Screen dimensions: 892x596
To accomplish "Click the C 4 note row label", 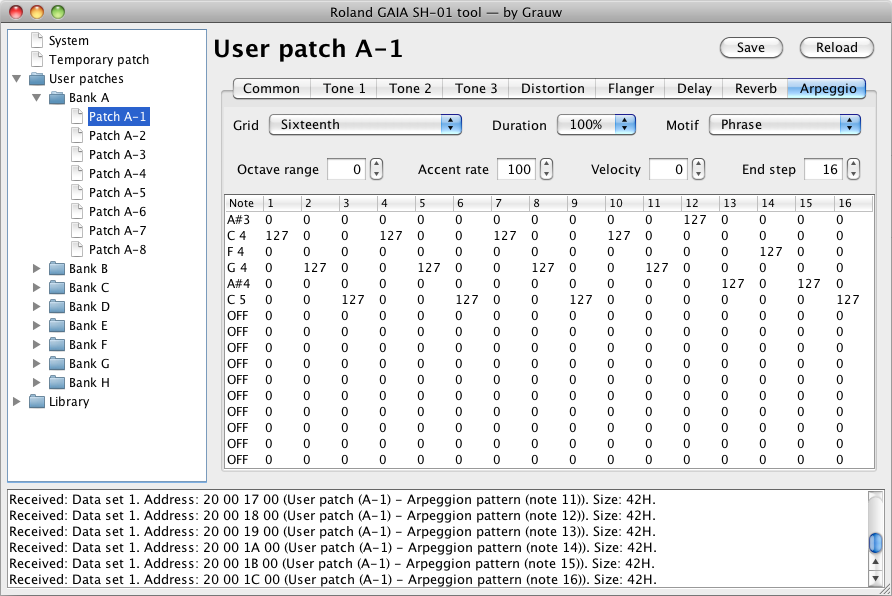I will [x=237, y=235].
